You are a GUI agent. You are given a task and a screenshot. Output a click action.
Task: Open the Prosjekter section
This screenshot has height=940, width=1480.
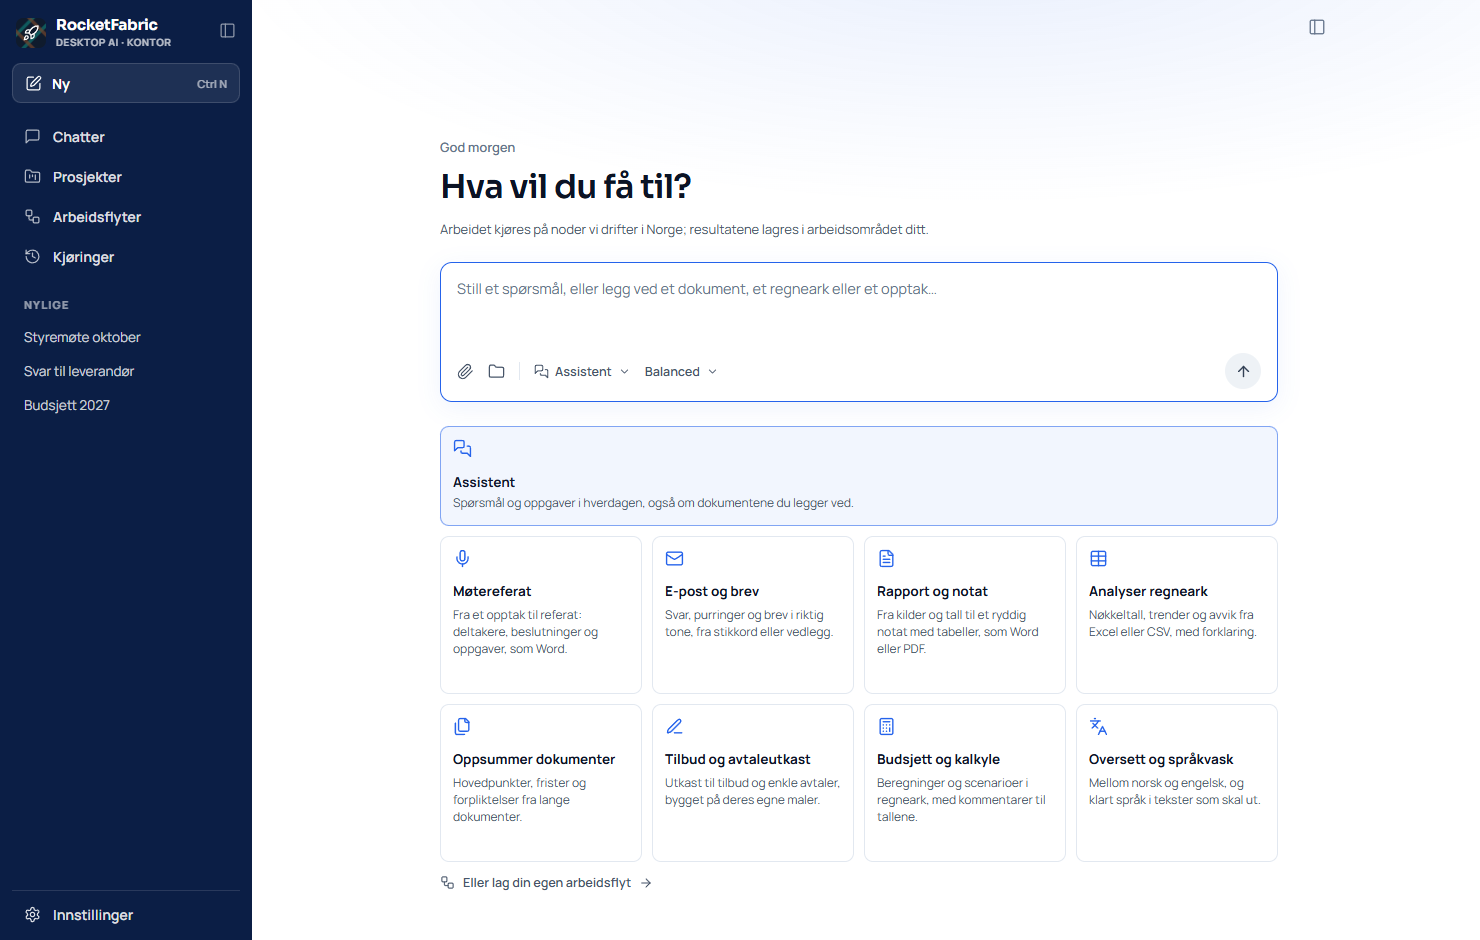(x=126, y=177)
